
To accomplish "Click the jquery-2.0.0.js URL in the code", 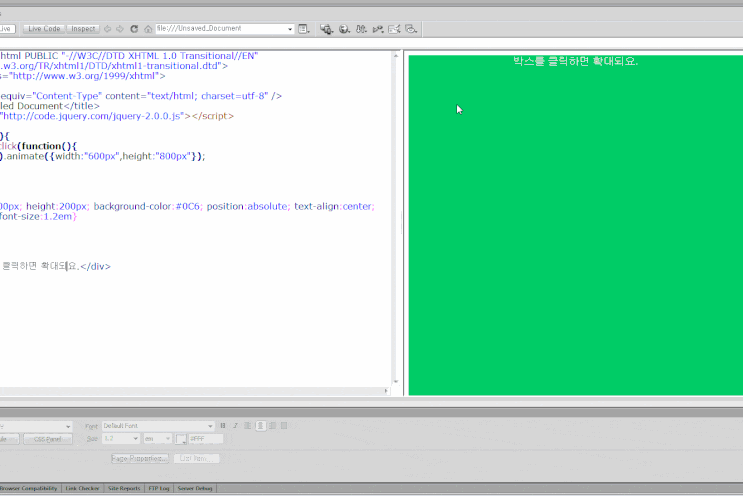I will point(92,116).
